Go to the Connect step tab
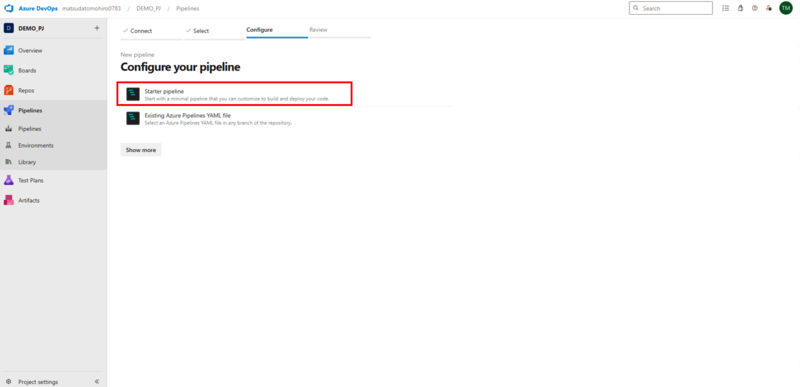 point(152,31)
